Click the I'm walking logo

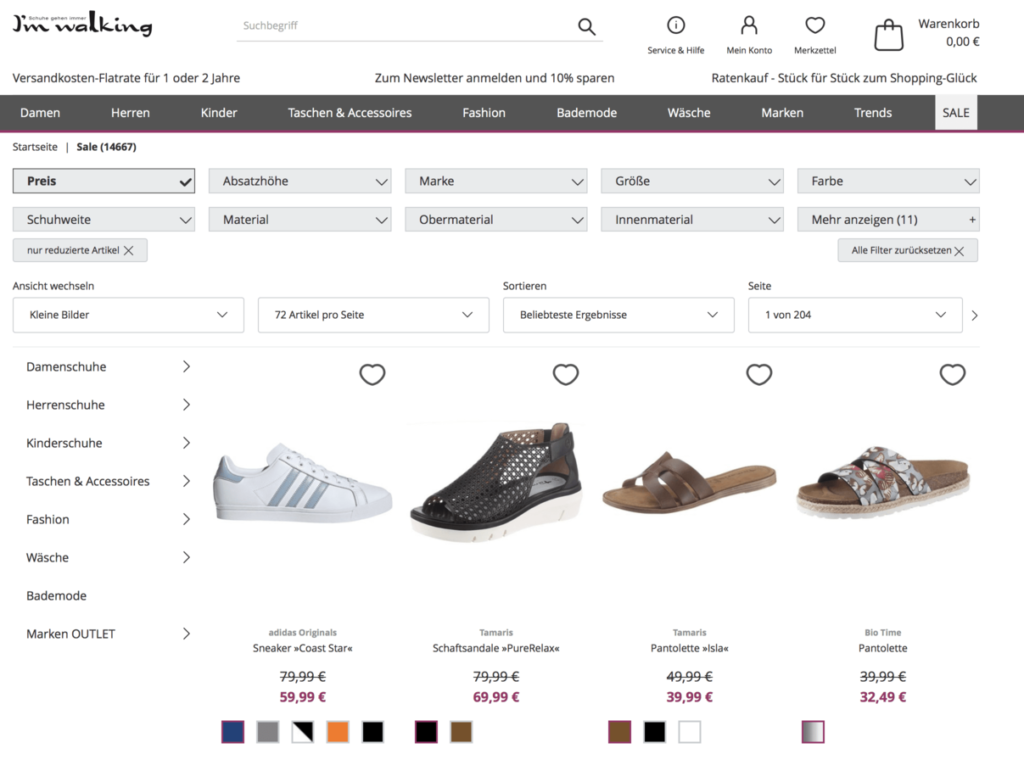(x=81, y=24)
